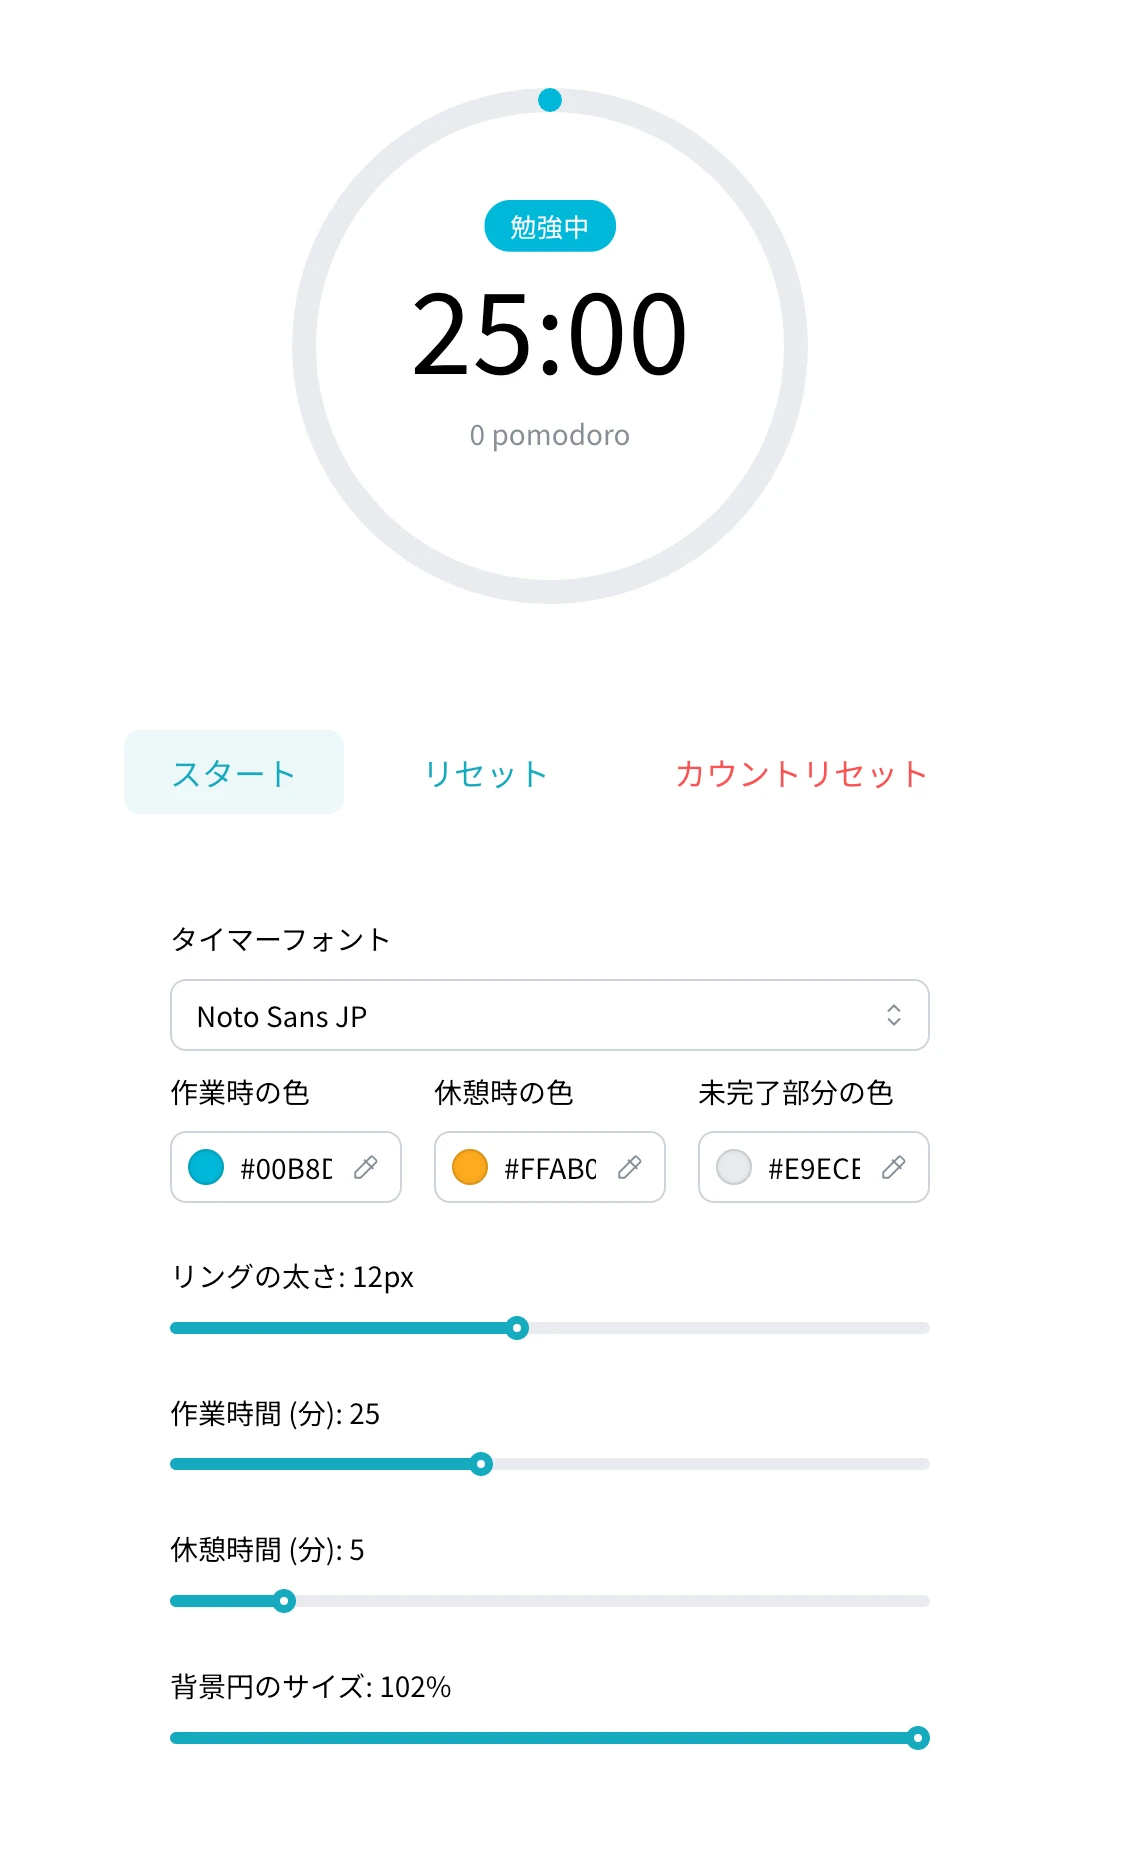Click the #E9ECE hex color input
Image resolution: width=1140 pixels, height=1870 pixels.
[x=815, y=1168]
